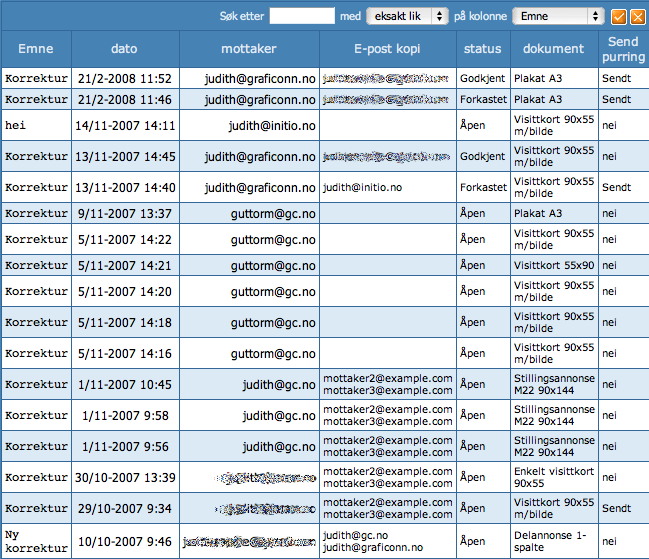Click the 'E-post kopi' column header

pos(389,49)
